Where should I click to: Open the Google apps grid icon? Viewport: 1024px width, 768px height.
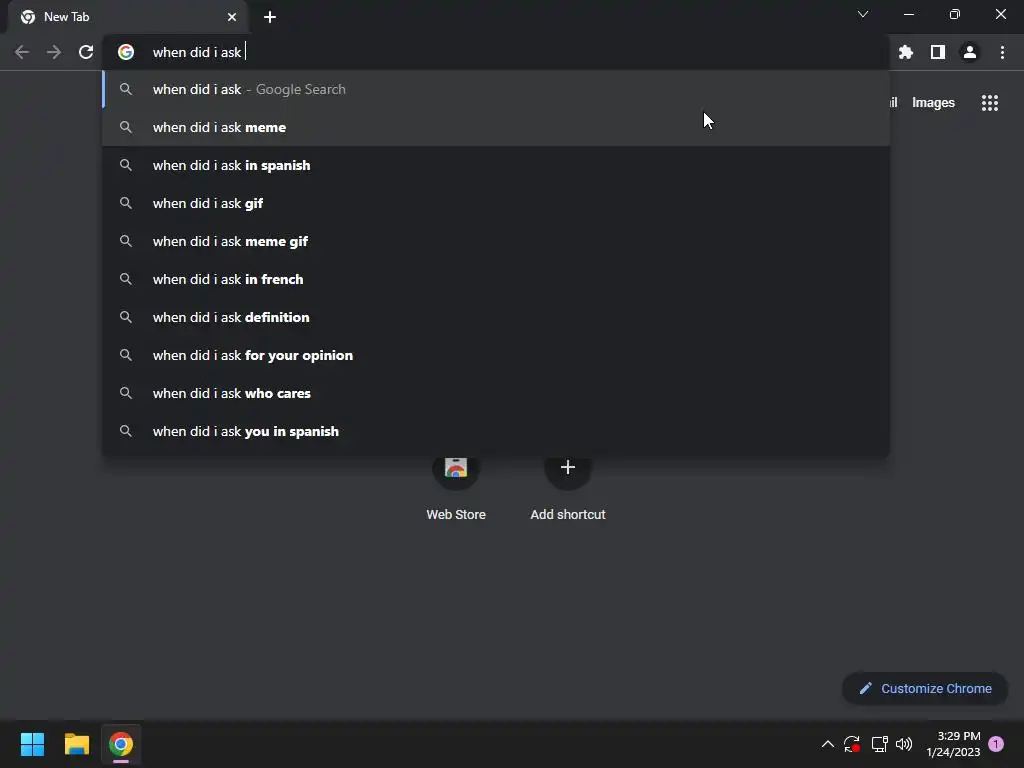tap(989, 103)
